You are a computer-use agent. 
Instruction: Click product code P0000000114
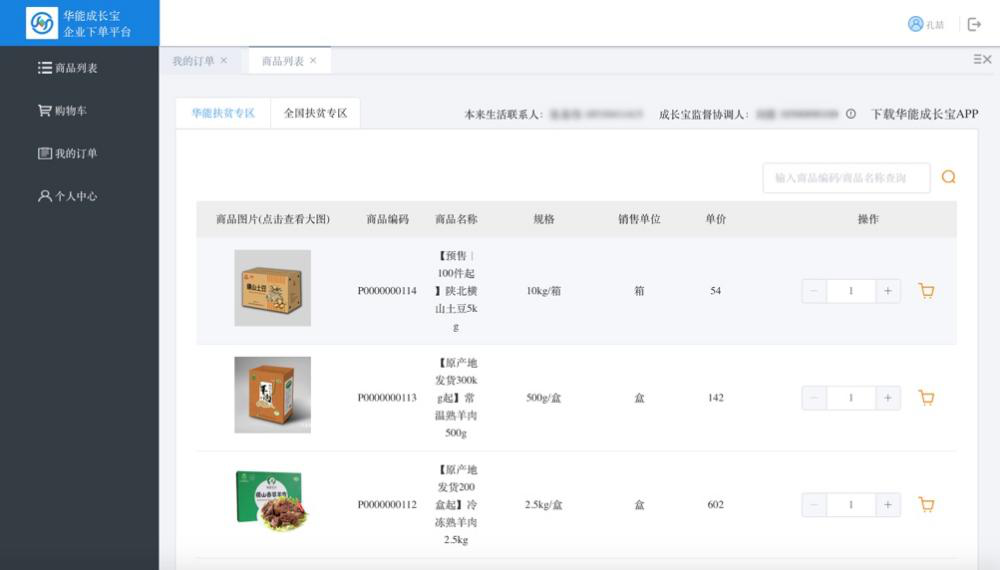[x=387, y=291]
